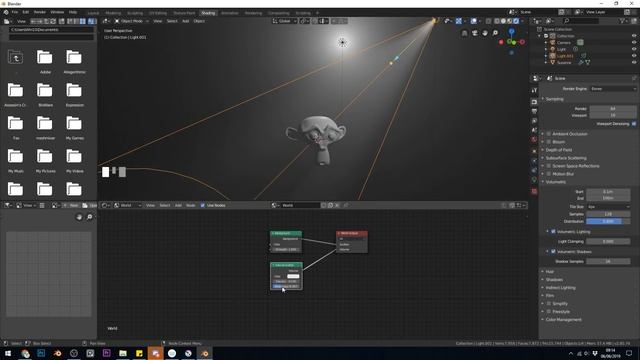
Task: Click the Volume Scatter node header
Action: pyautogui.click(x=286, y=265)
